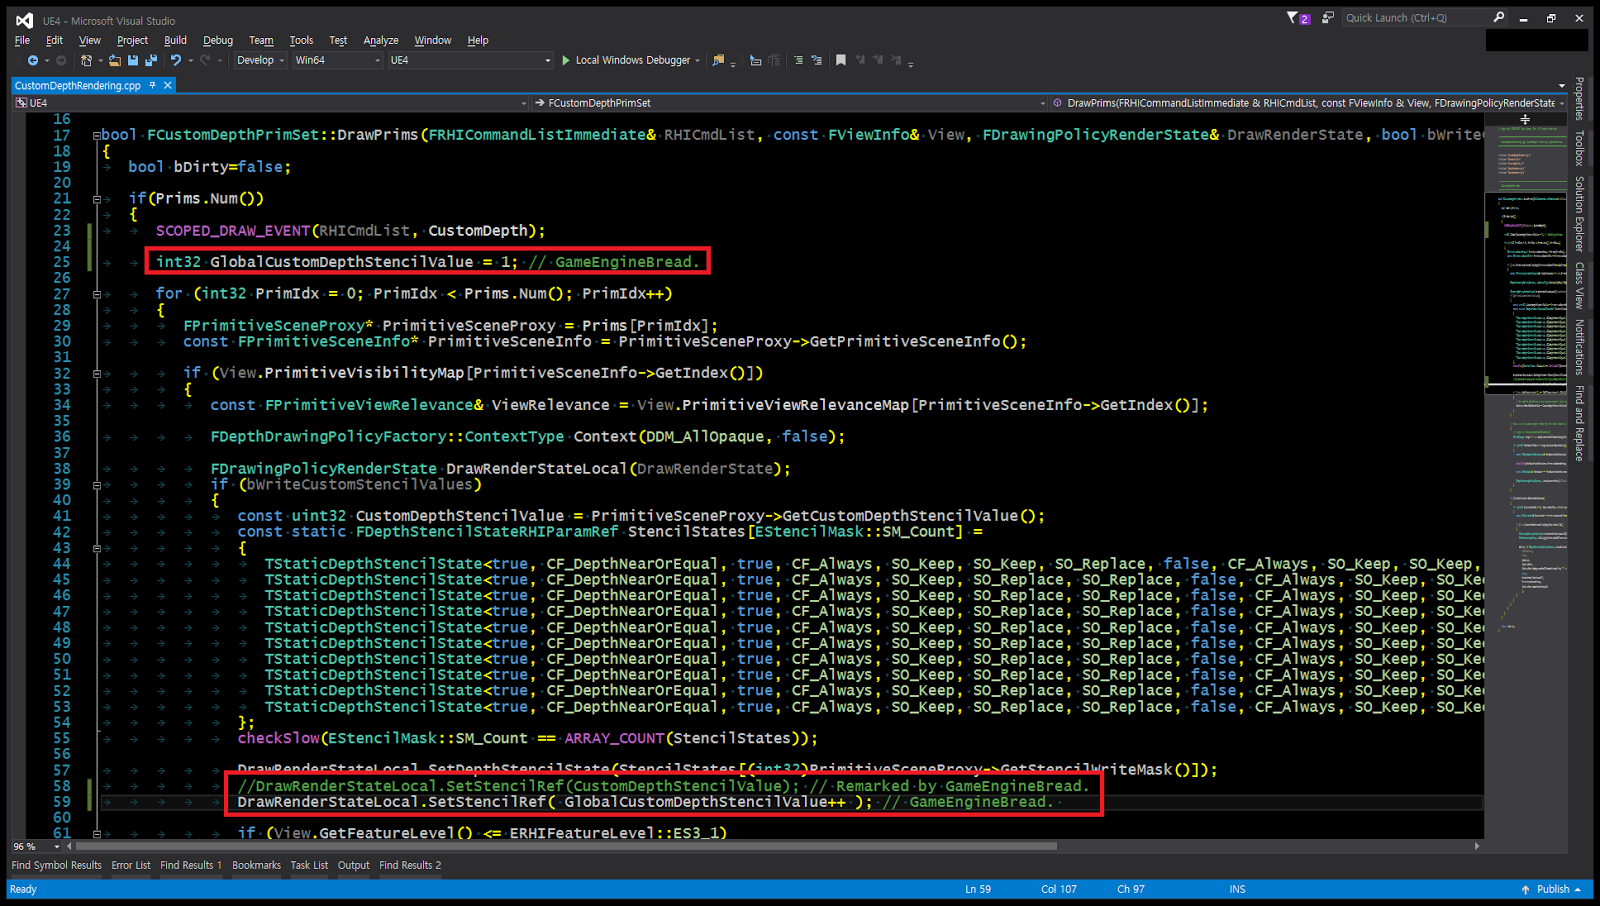Screen dimensions: 1600x906
Task: Save the current file with the Save icon
Action: click(x=133, y=60)
